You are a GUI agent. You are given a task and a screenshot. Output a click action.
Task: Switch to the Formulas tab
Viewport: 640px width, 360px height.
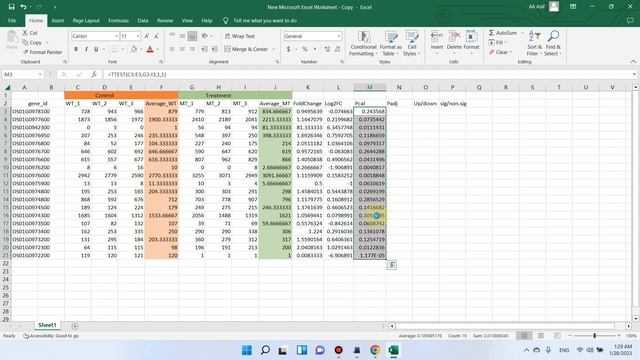pos(118,20)
